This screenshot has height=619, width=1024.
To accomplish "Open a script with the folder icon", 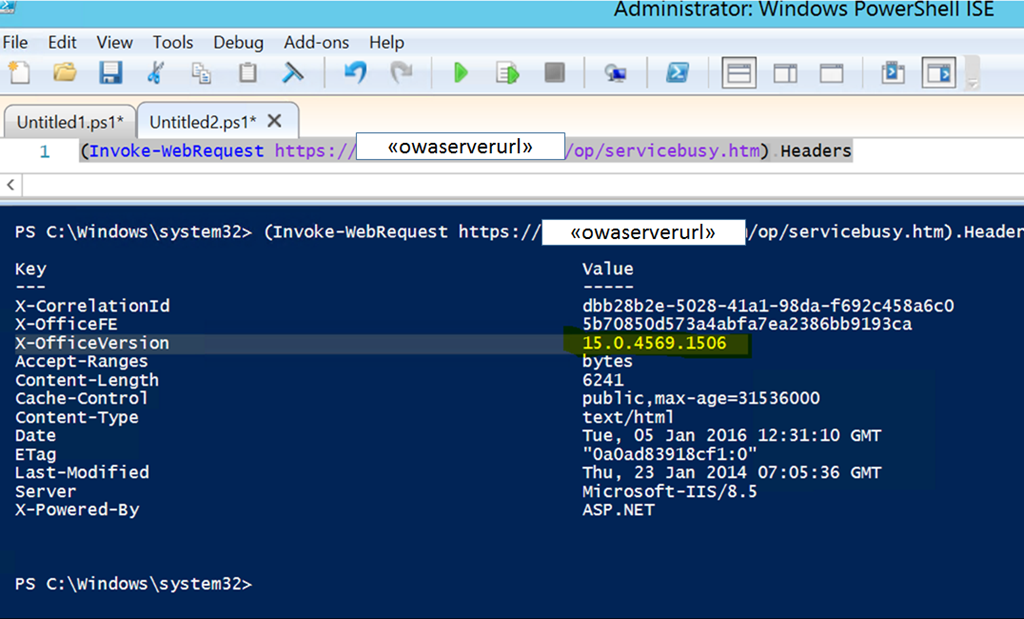I will pos(65,73).
